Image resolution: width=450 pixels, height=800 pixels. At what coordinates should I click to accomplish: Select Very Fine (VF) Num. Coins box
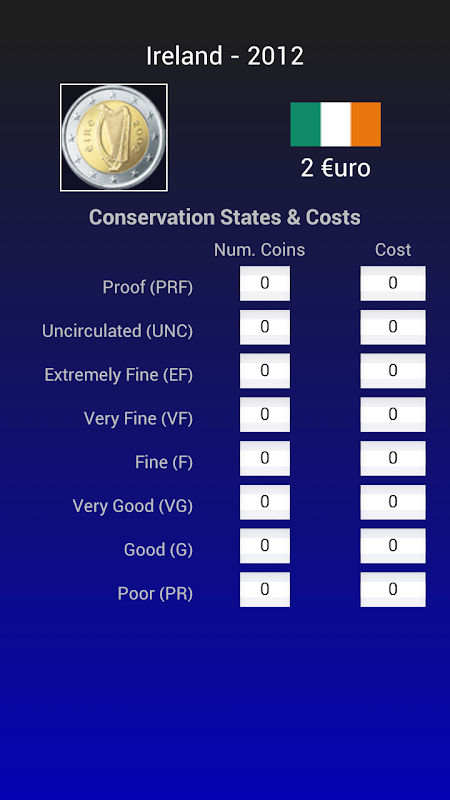265,415
